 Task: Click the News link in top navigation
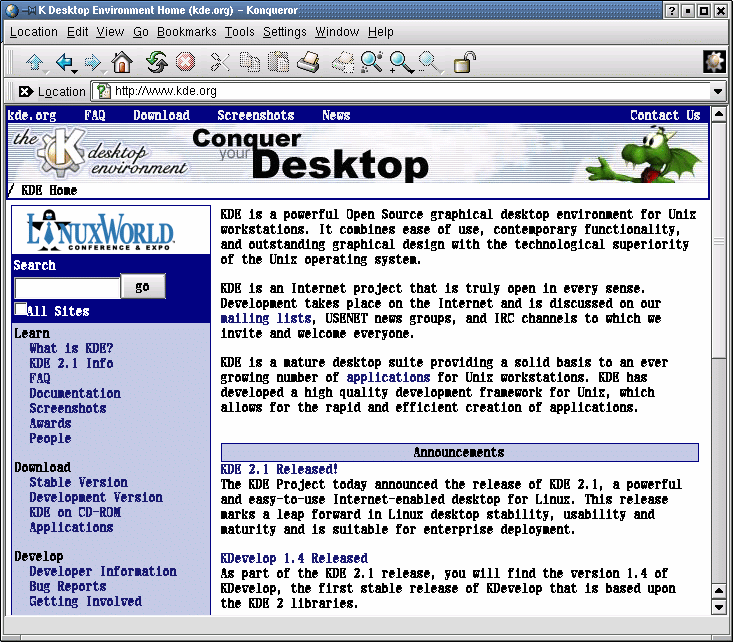point(336,115)
